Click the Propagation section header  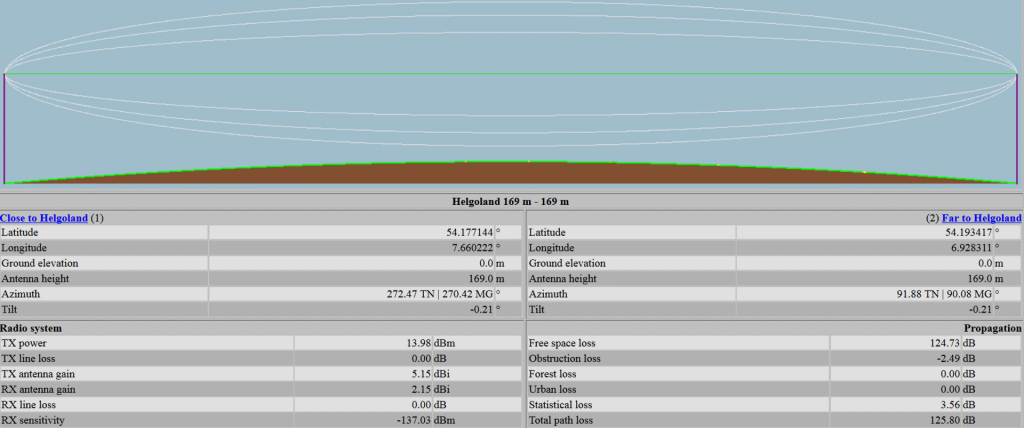click(x=992, y=328)
